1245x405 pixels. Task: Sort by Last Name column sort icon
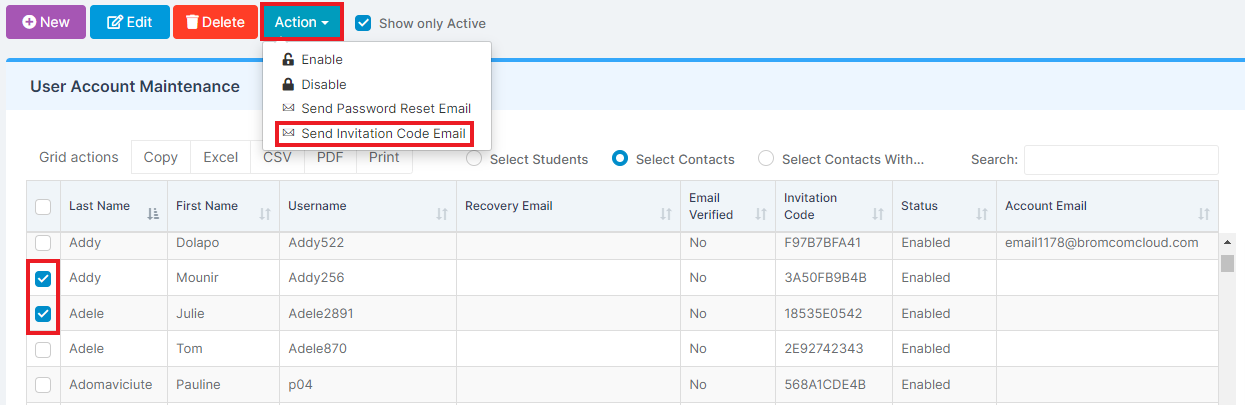[x=153, y=213]
